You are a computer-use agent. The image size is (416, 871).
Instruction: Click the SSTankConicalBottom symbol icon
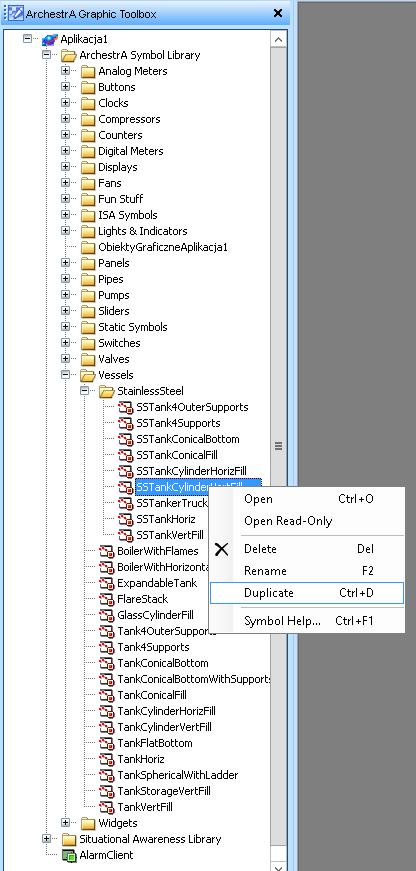click(x=126, y=439)
